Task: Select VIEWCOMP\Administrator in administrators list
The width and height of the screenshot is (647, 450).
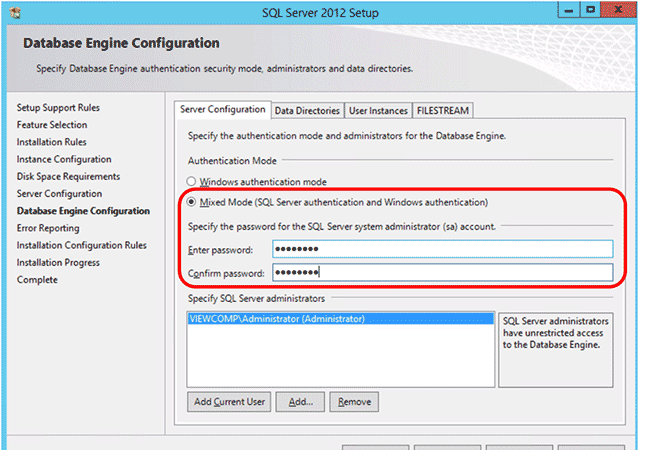Action: pyautogui.click(x=341, y=319)
